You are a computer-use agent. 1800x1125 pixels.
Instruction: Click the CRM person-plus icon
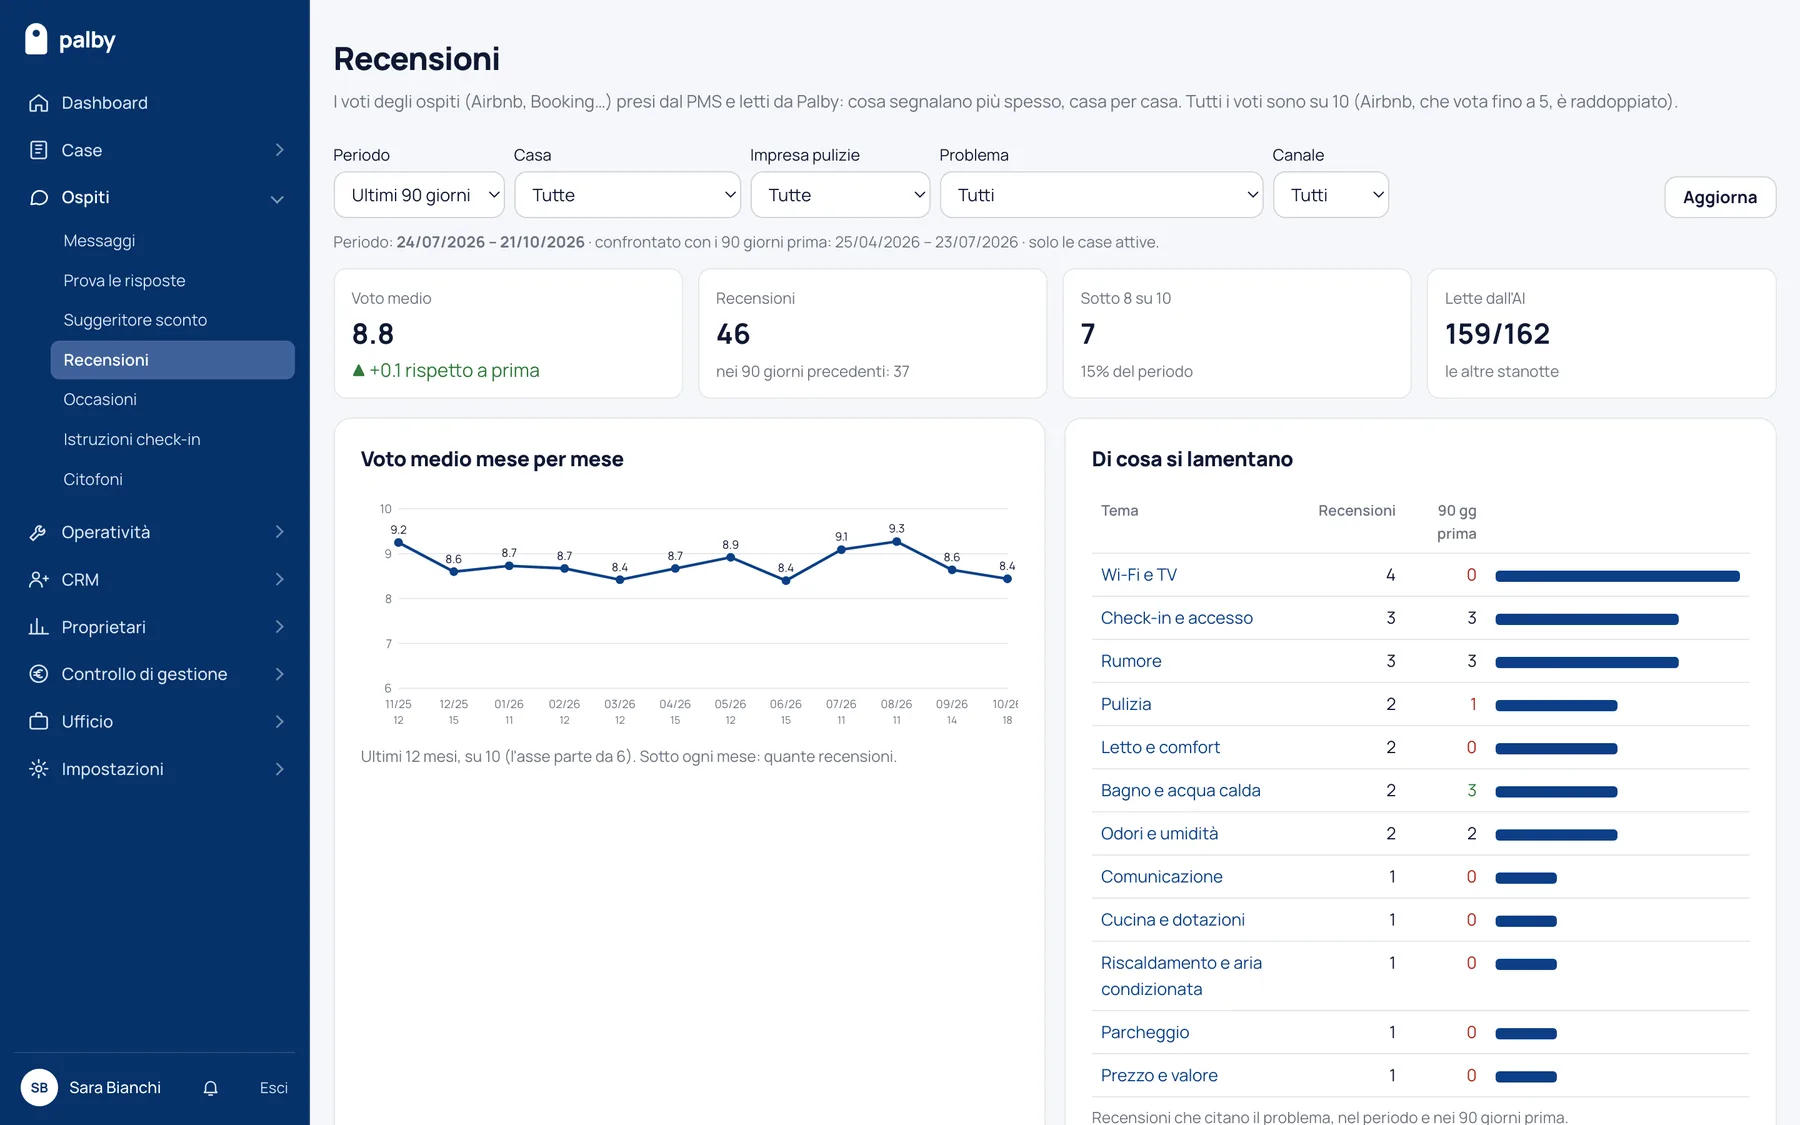(x=39, y=579)
